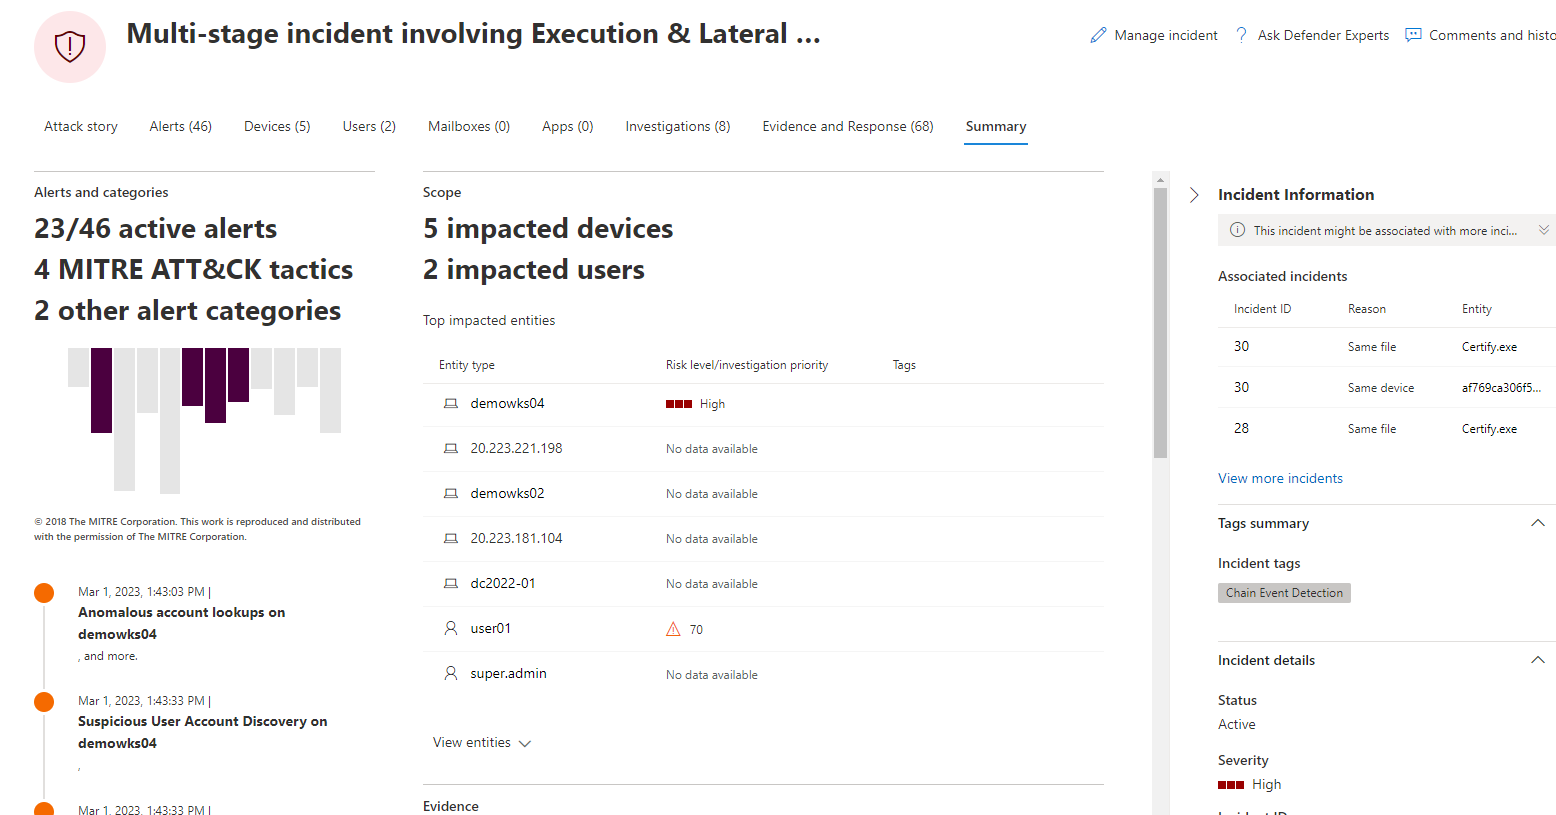1556x815 pixels.
Task: Click the Manage incident pencil icon
Action: coord(1098,35)
